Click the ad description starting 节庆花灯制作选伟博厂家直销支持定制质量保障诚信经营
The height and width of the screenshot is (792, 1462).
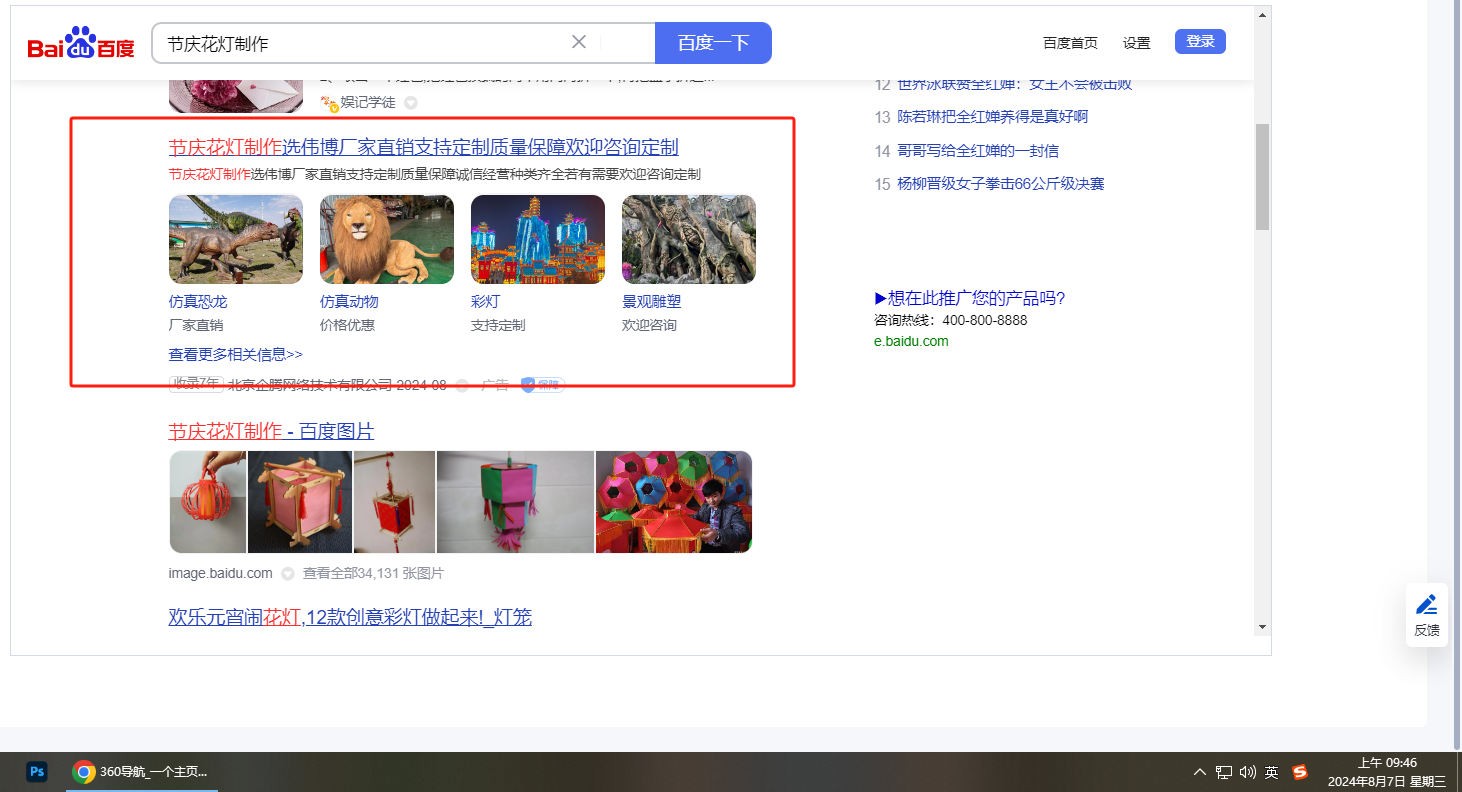pos(434,174)
